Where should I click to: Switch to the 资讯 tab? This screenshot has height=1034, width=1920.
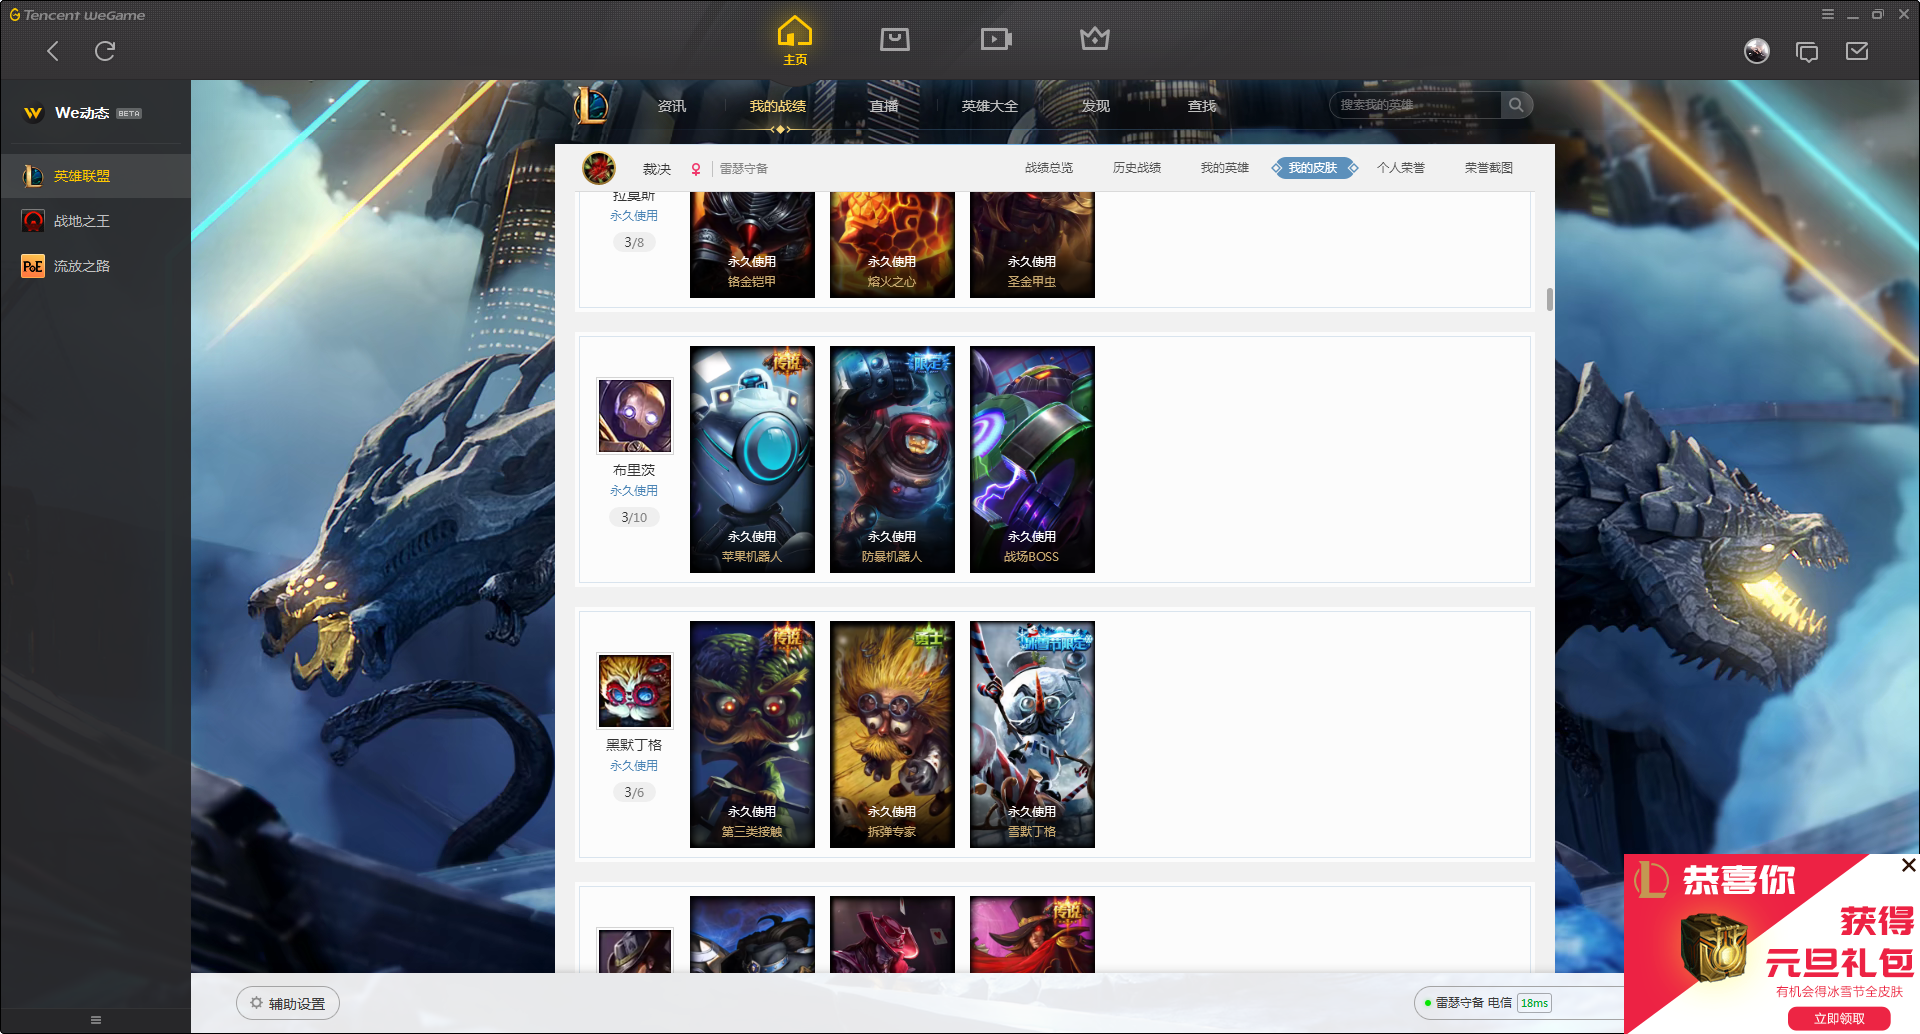pos(672,106)
